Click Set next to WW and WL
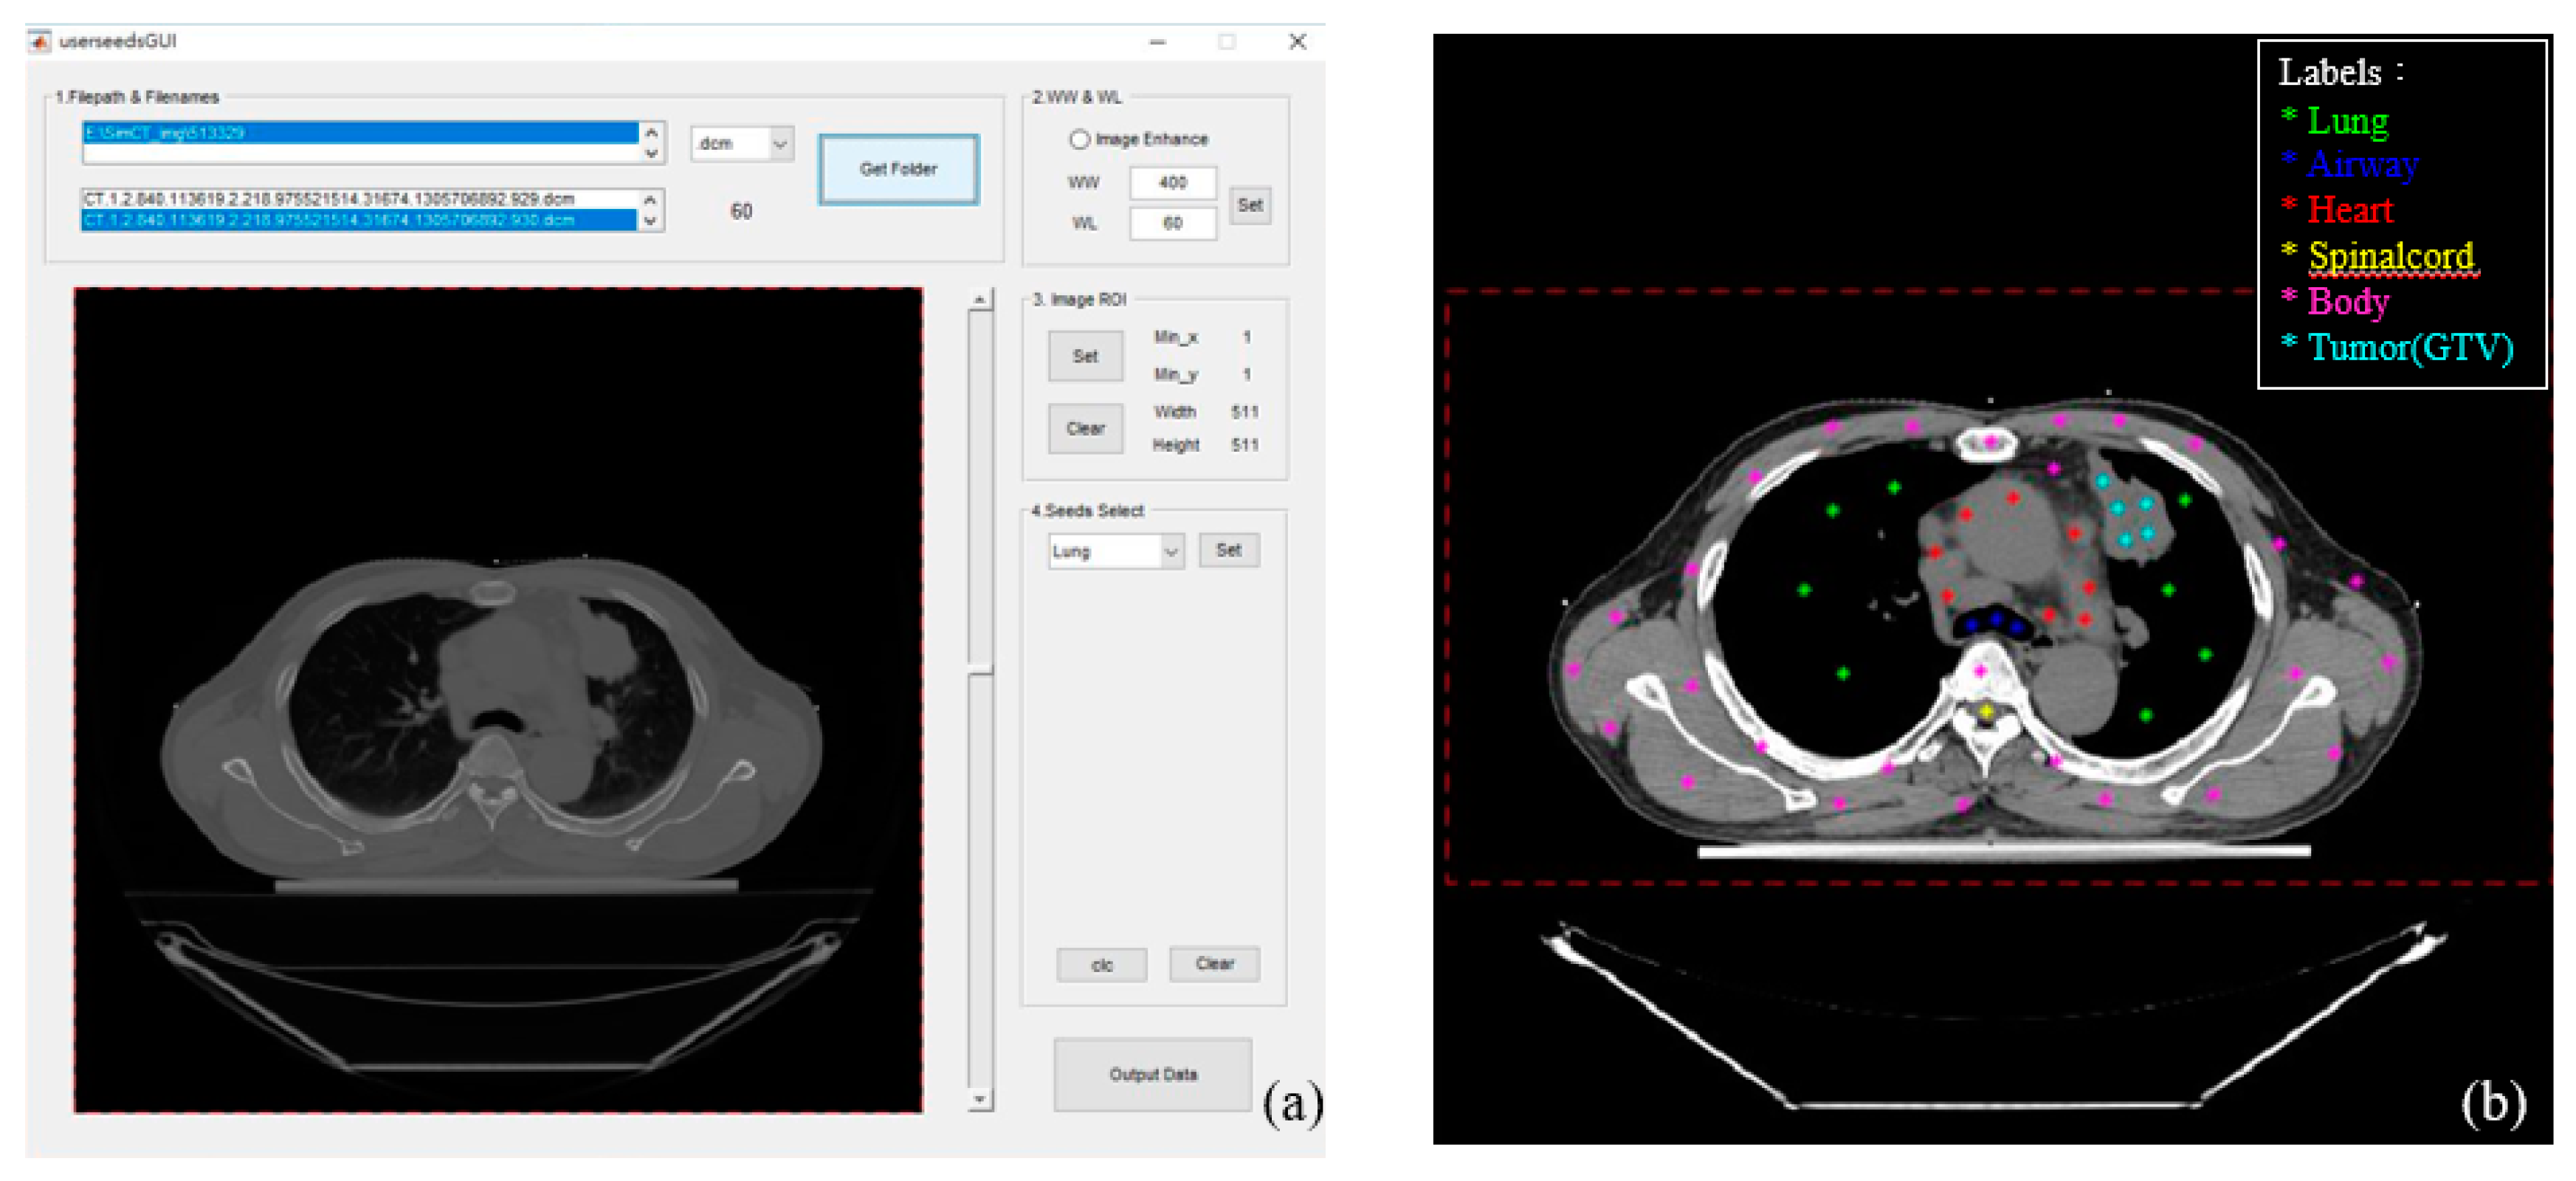Image resolution: width=2576 pixels, height=1181 pixels. [1249, 205]
